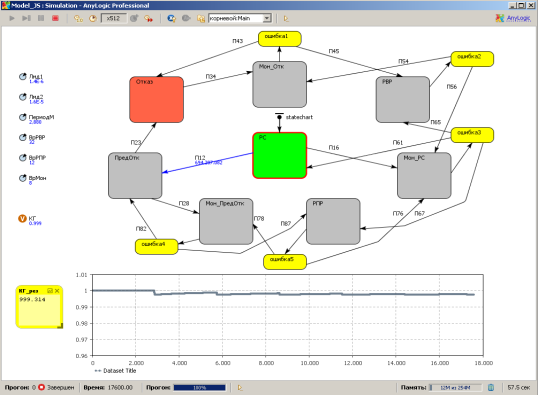Image resolution: width=538 pixels, height=395 pixels.
Task: Select the yellow ошибка1 state
Action: click(280, 39)
